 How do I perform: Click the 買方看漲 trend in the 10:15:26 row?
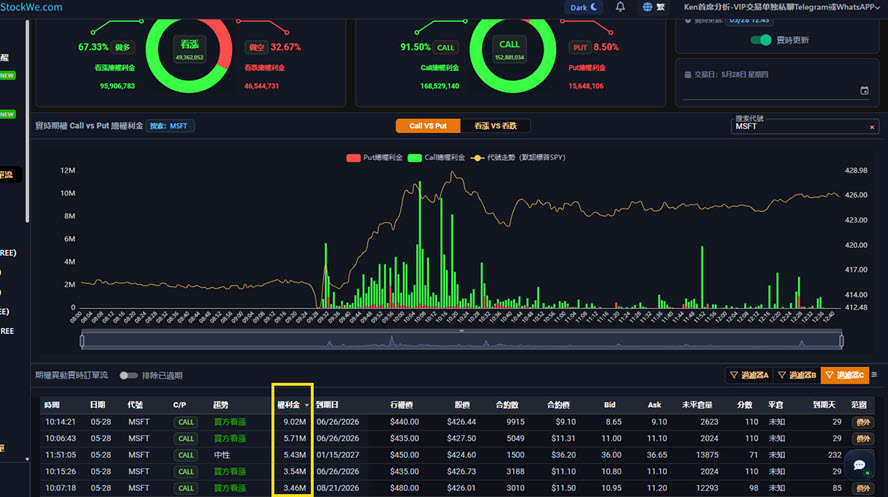(230, 471)
